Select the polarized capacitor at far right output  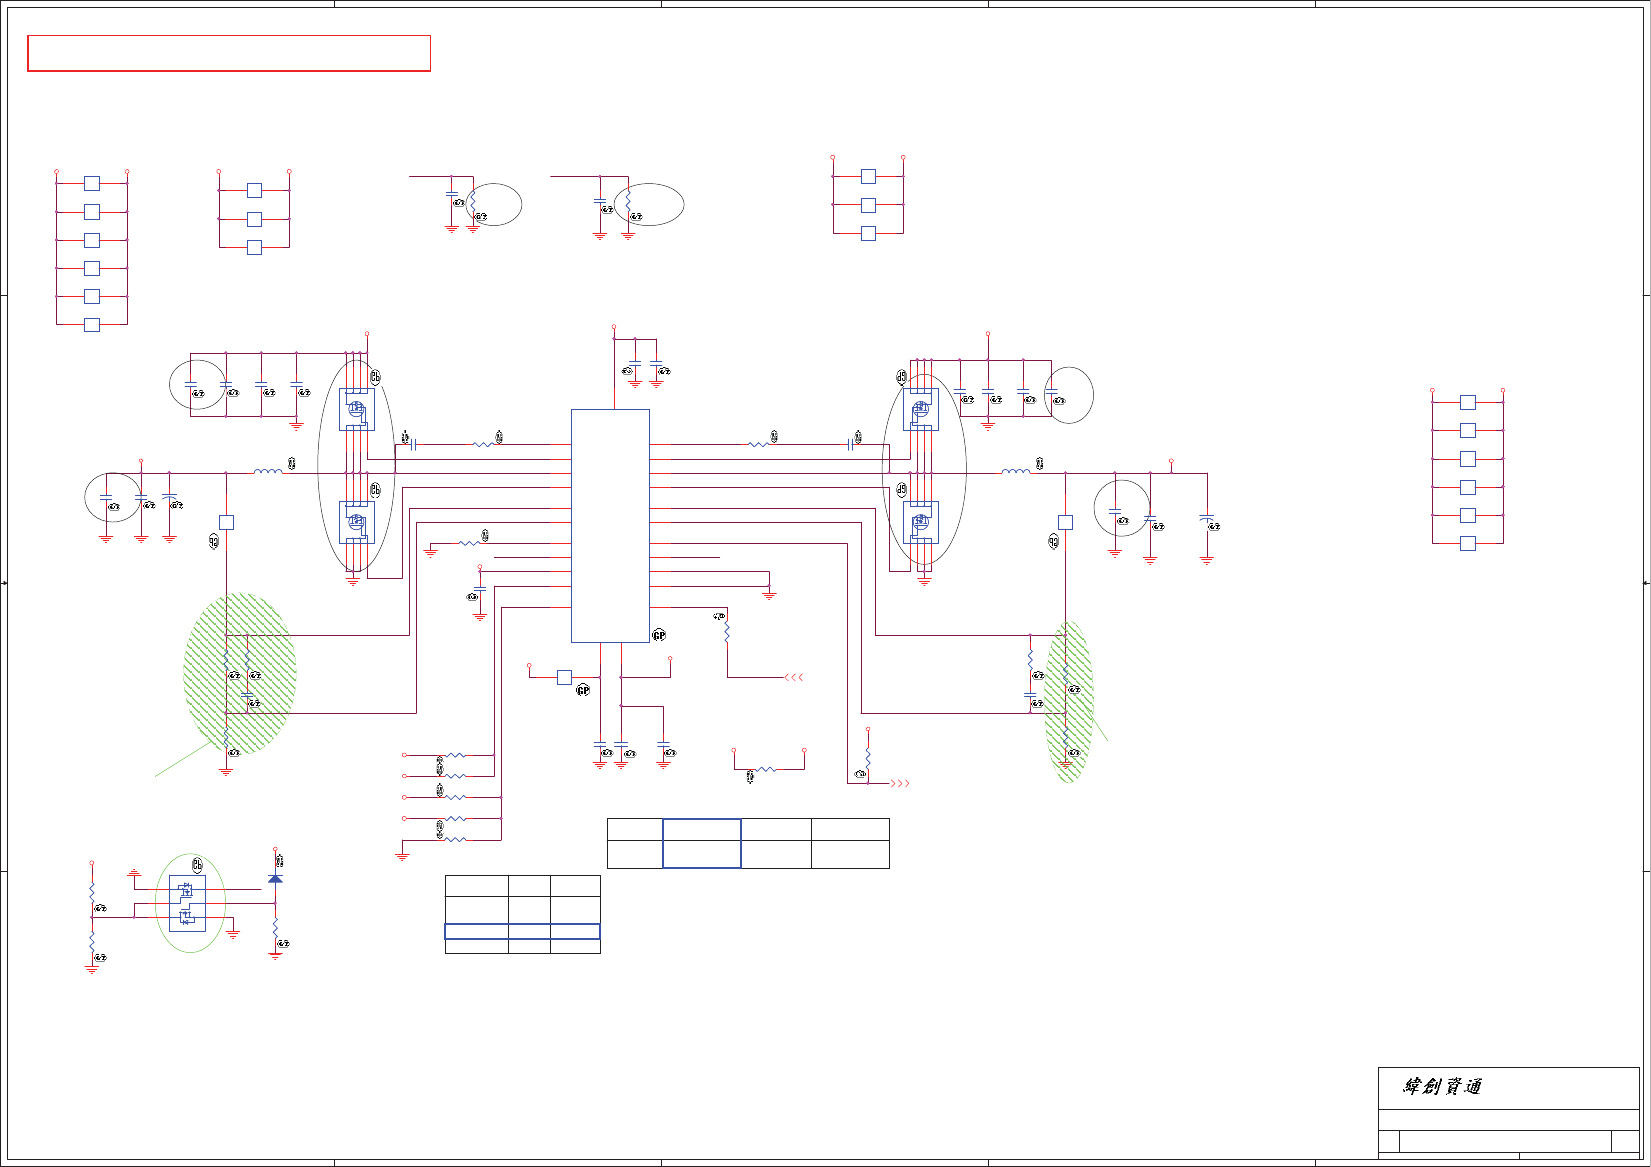click(1207, 520)
